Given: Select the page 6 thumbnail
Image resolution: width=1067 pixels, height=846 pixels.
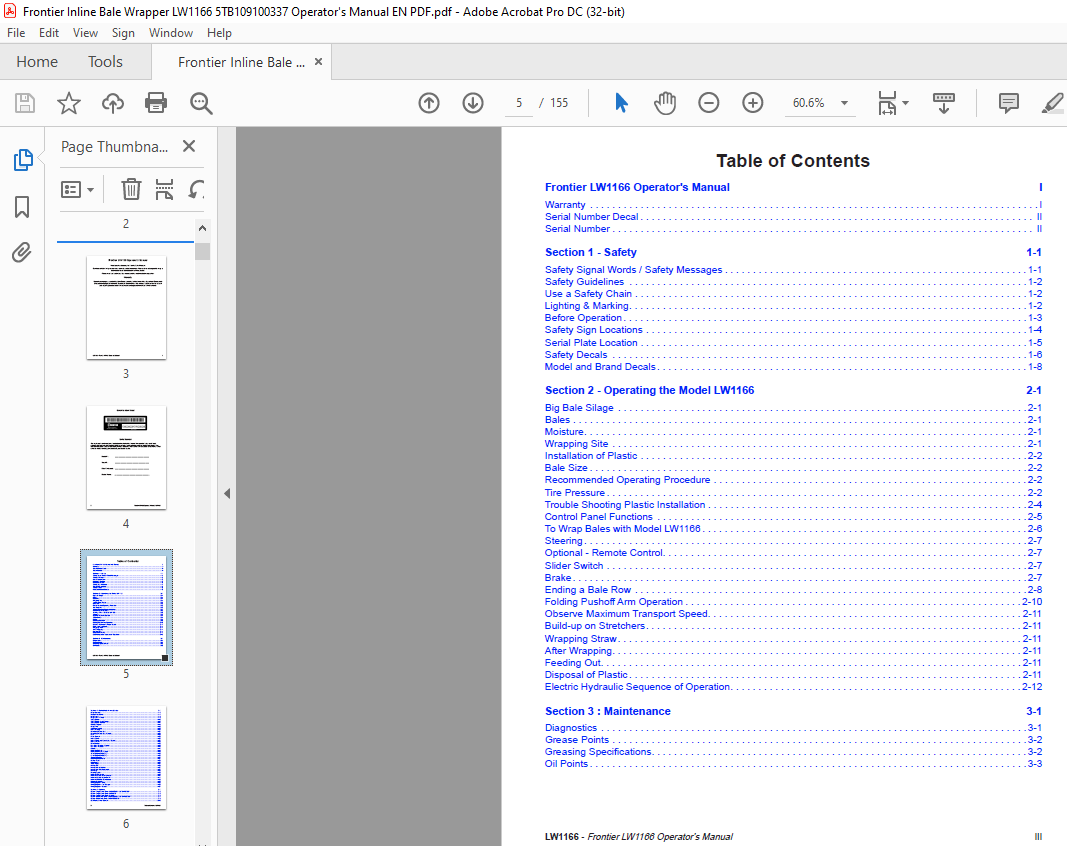Looking at the screenshot, I should (x=127, y=758).
